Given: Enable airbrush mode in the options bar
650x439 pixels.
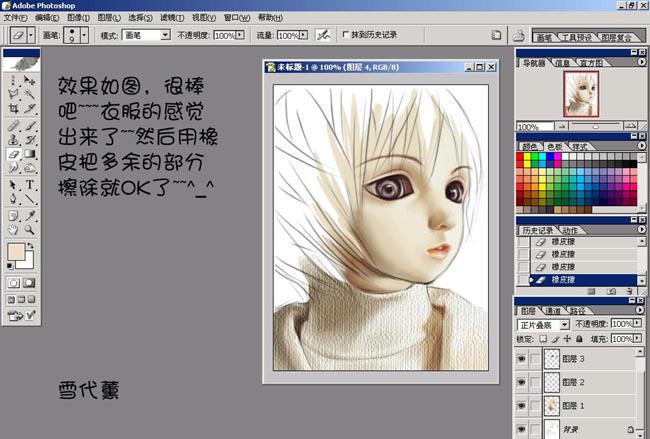Looking at the screenshot, I should [323, 35].
